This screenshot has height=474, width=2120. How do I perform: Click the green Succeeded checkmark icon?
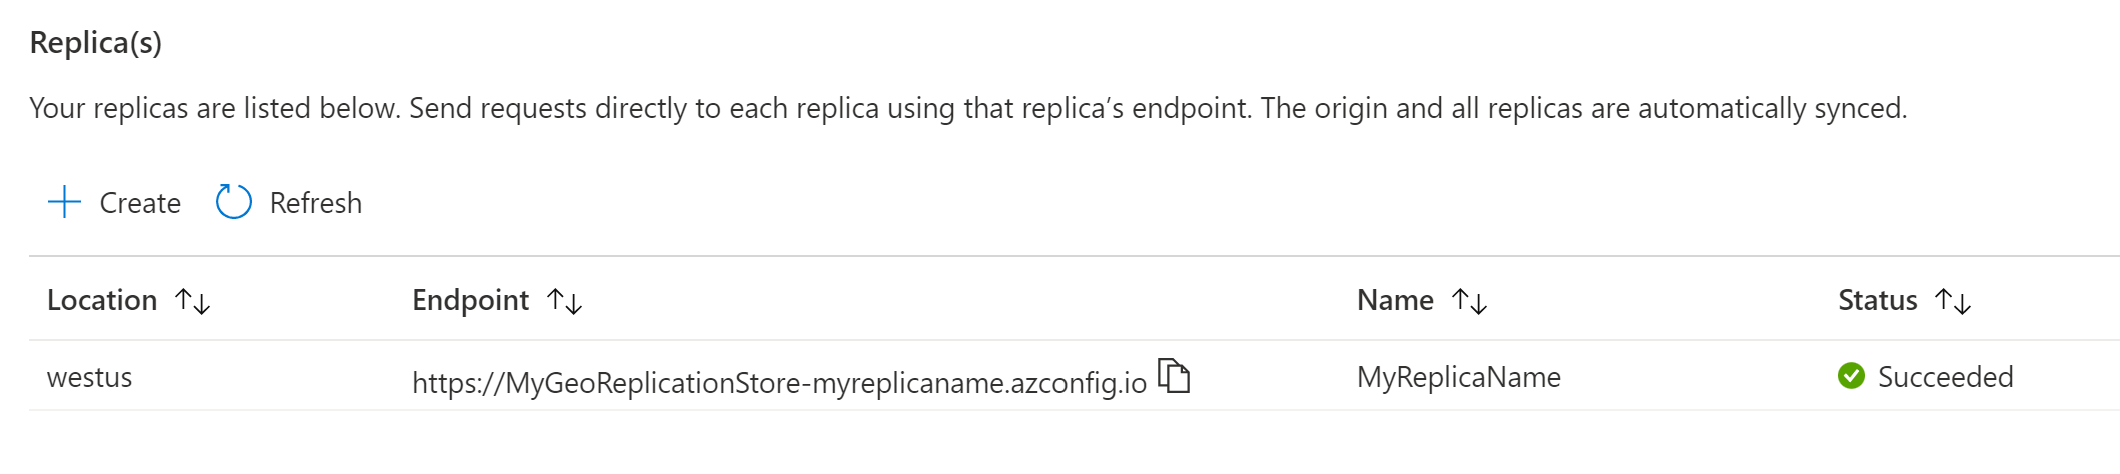pos(1851,376)
